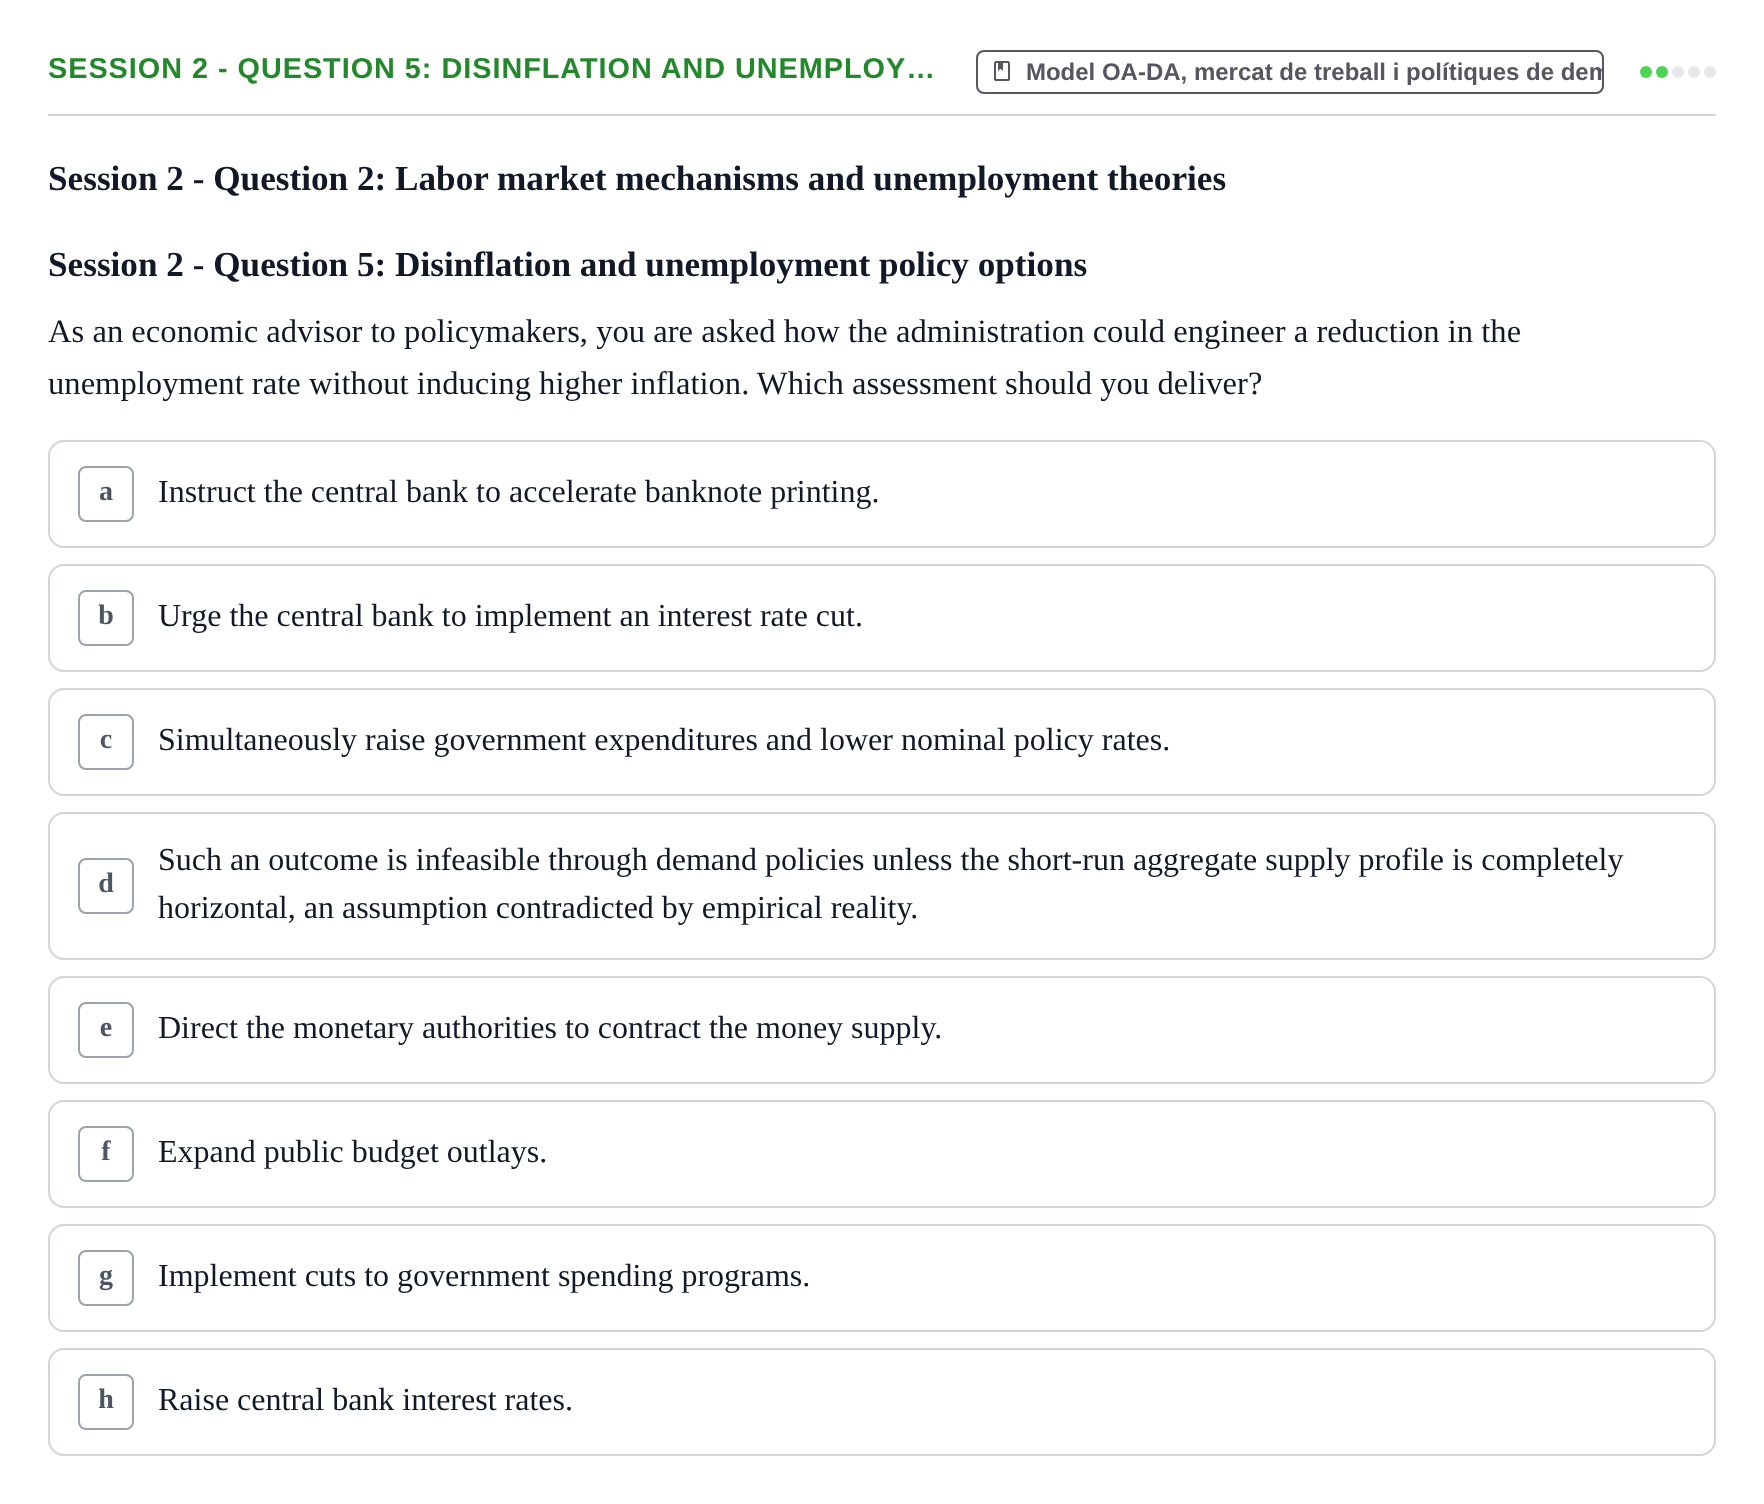
Task: Click the question prompt paragraph
Action: pyautogui.click(x=784, y=358)
